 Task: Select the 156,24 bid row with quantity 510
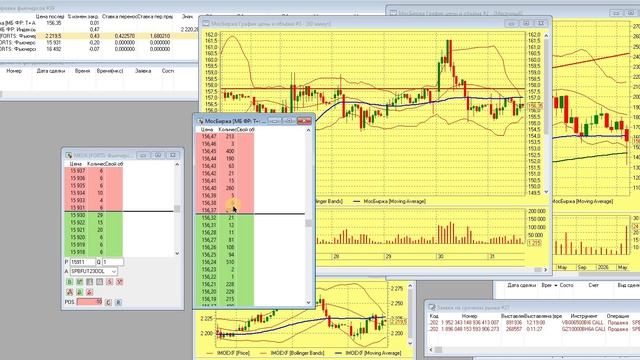click(225, 262)
